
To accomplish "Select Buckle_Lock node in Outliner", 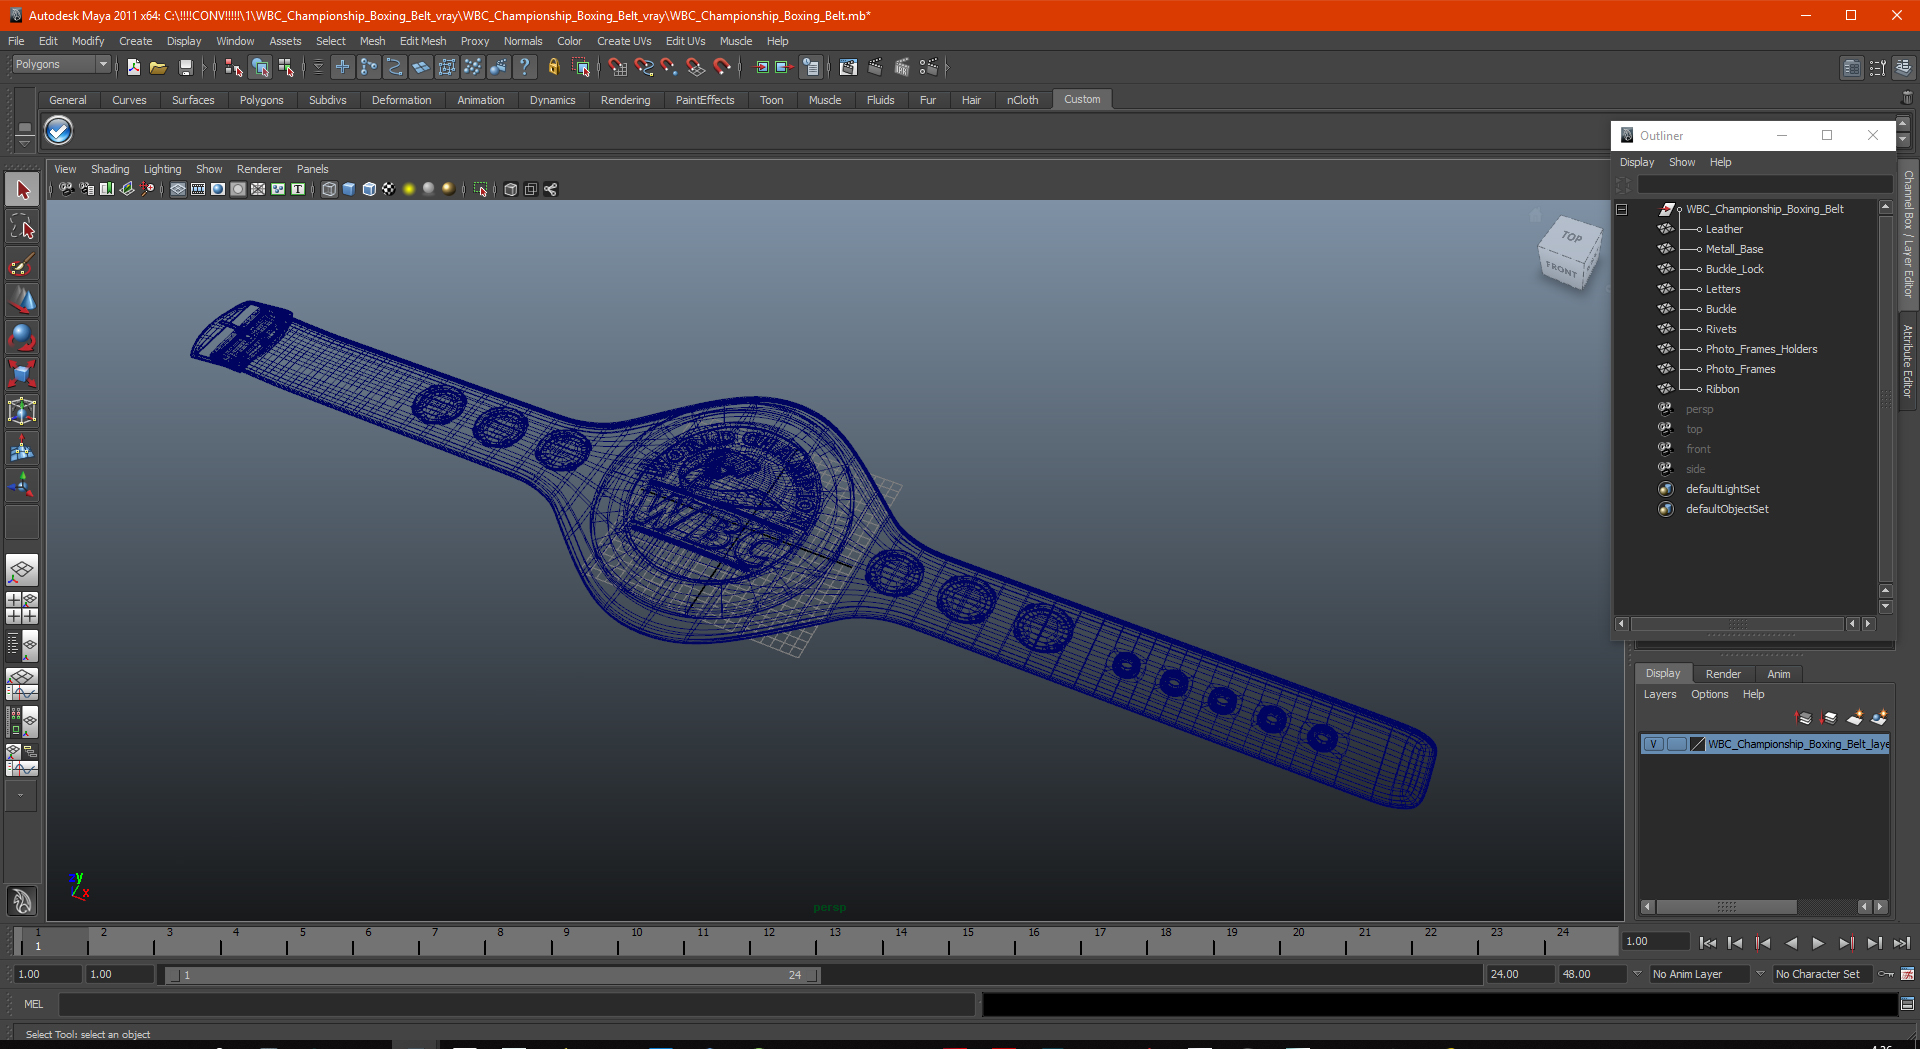I will [x=1734, y=269].
